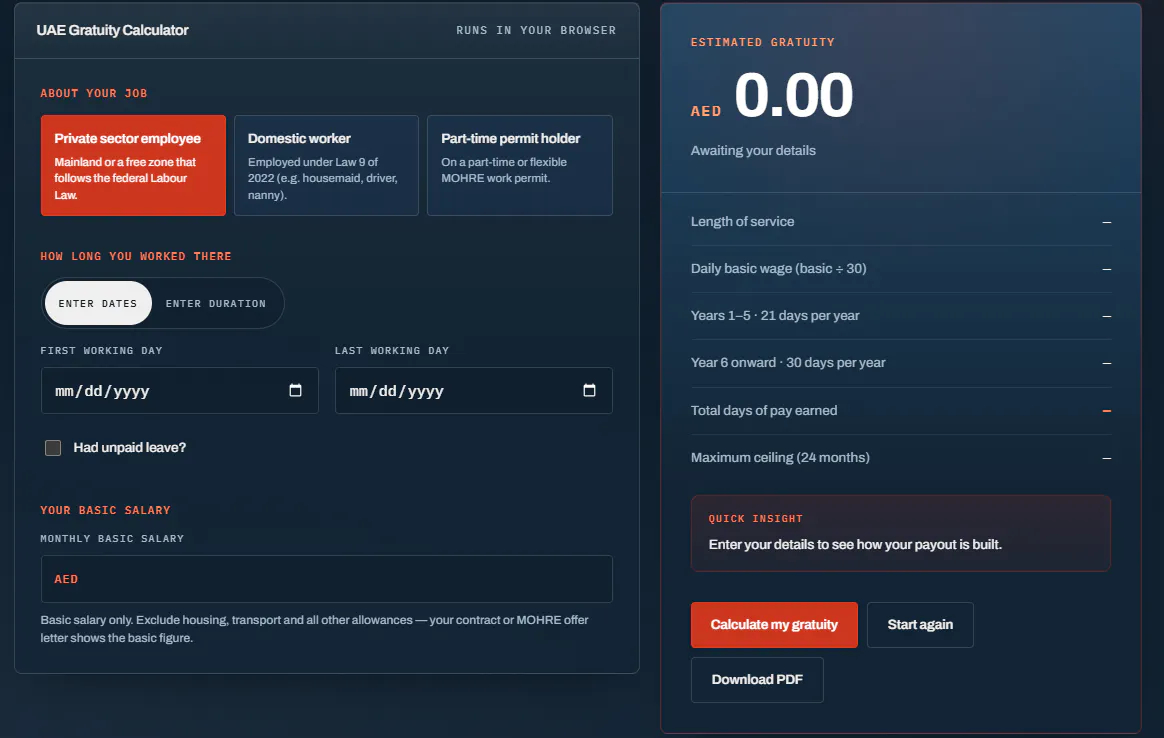The width and height of the screenshot is (1164, 738).
Task: Click the Length of service row
Action: 901,222
